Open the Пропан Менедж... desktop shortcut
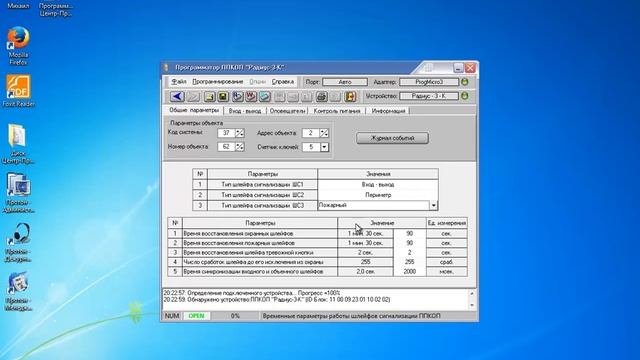Image resolution: width=640 pixels, height=360 pixels. click(x=18, y=291)
